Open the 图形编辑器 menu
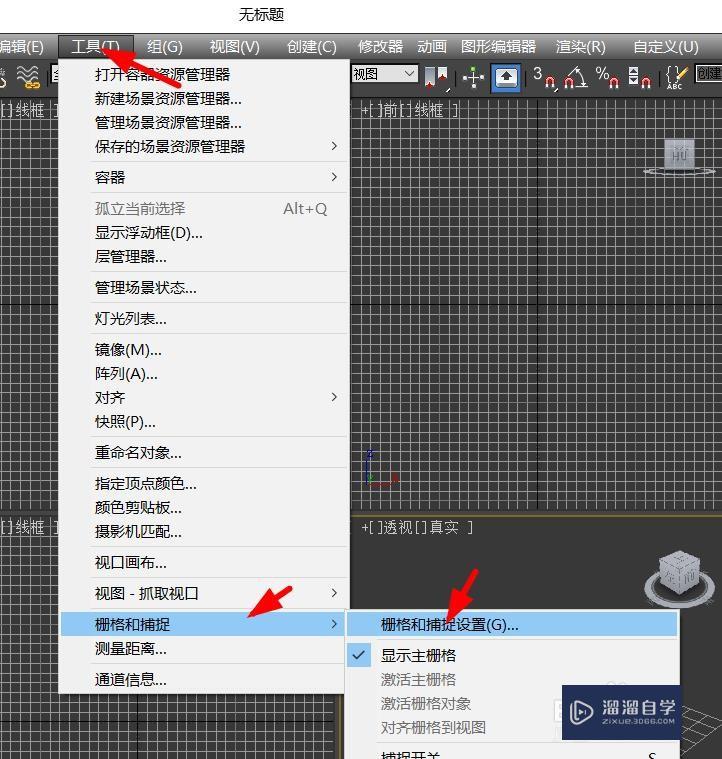This screenshot has width=722, height=759. (498, 46)
